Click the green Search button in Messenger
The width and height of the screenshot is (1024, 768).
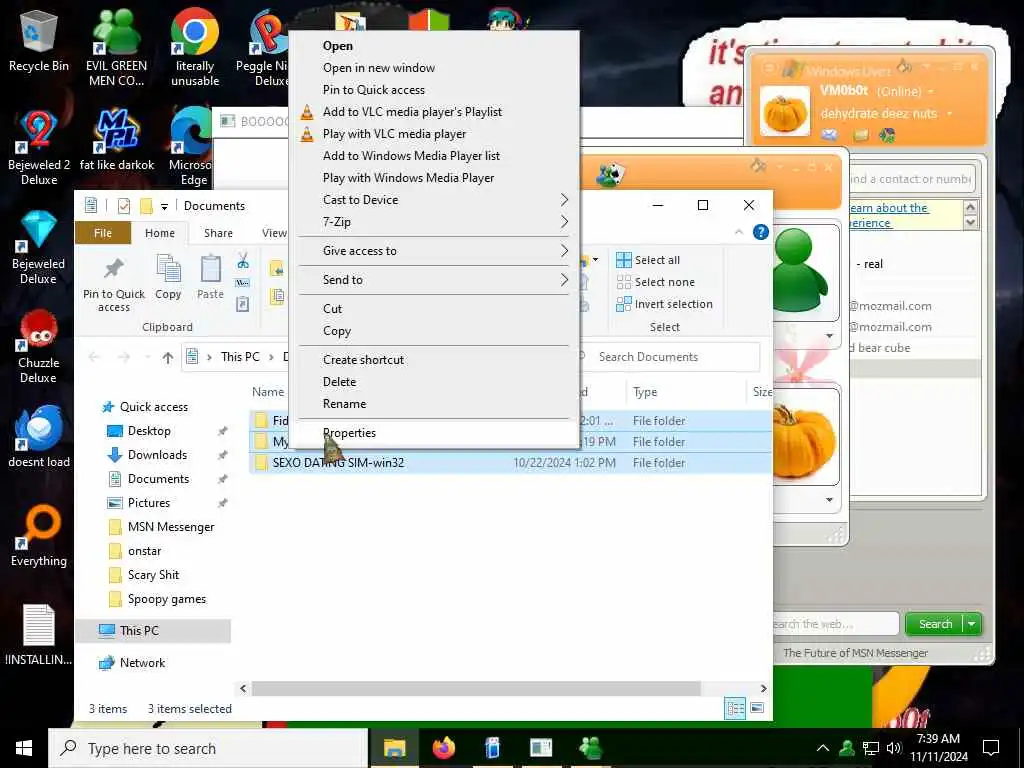pos(935,624)
